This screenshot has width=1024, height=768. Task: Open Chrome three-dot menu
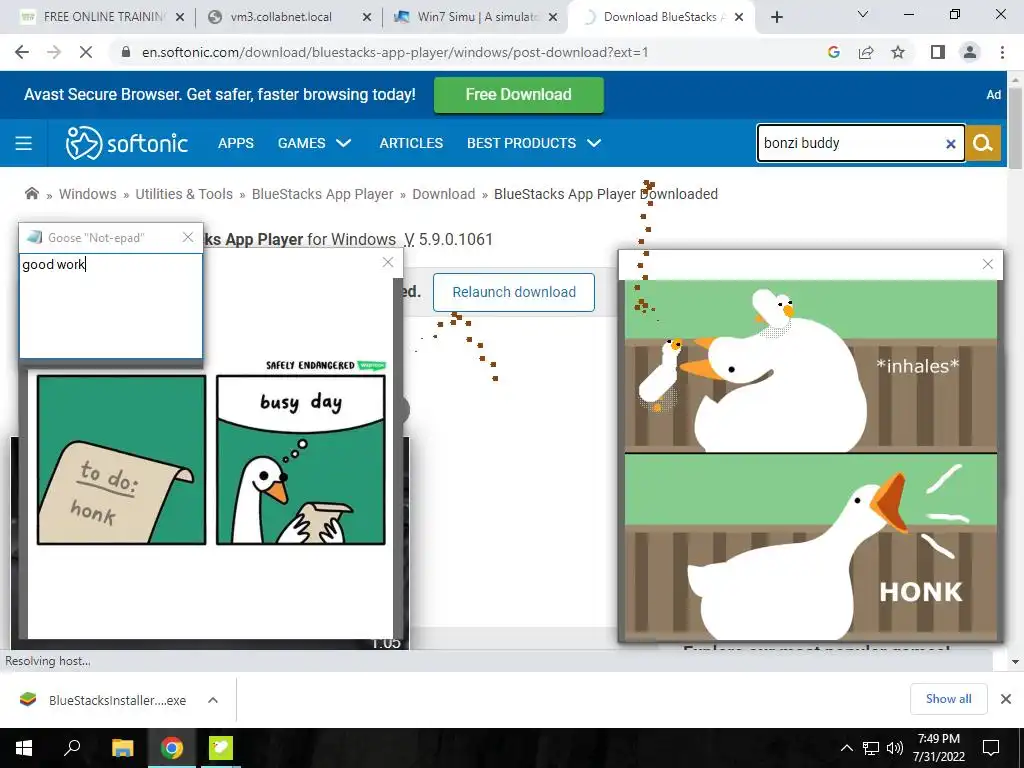[x=1002, y=52]
